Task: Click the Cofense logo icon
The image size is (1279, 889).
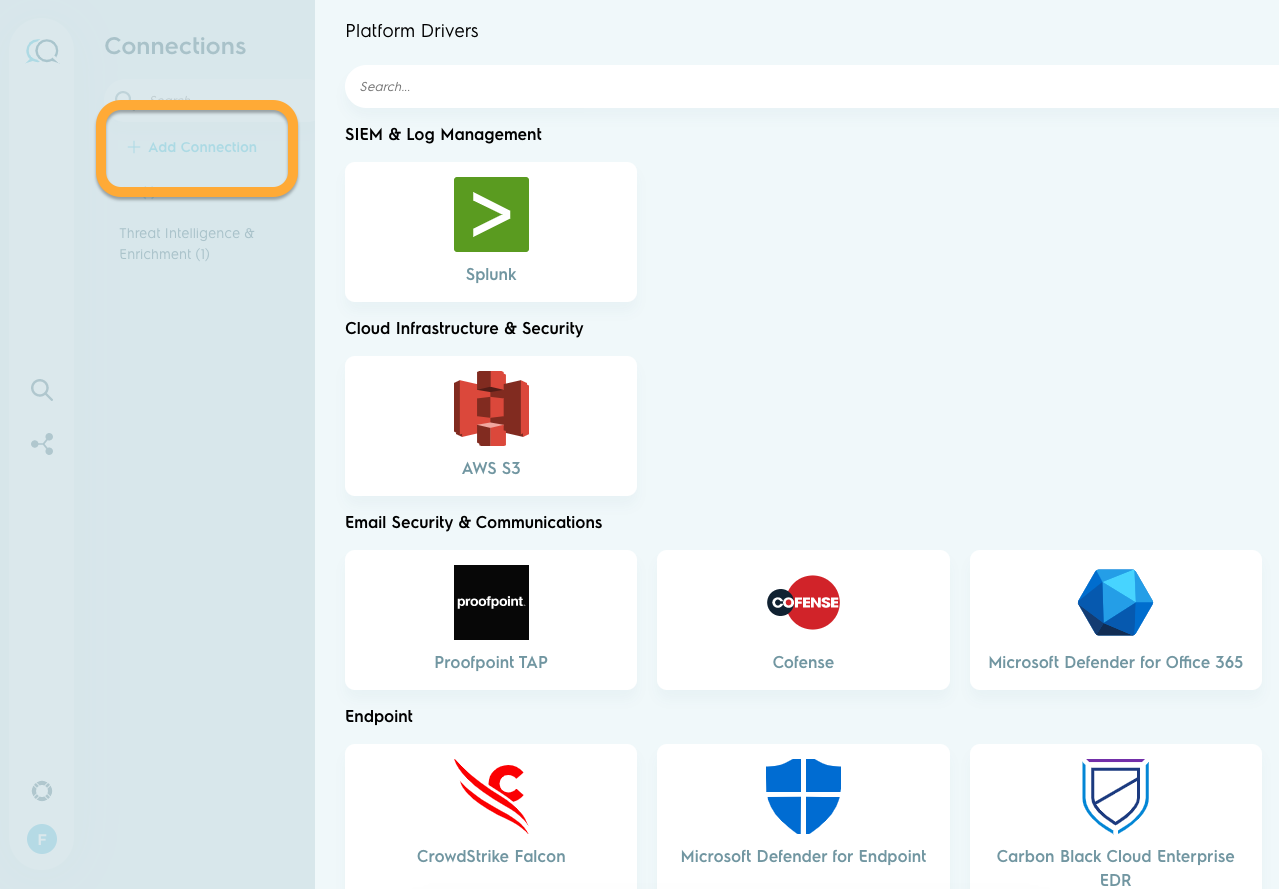Action: [x=803, y=602]
